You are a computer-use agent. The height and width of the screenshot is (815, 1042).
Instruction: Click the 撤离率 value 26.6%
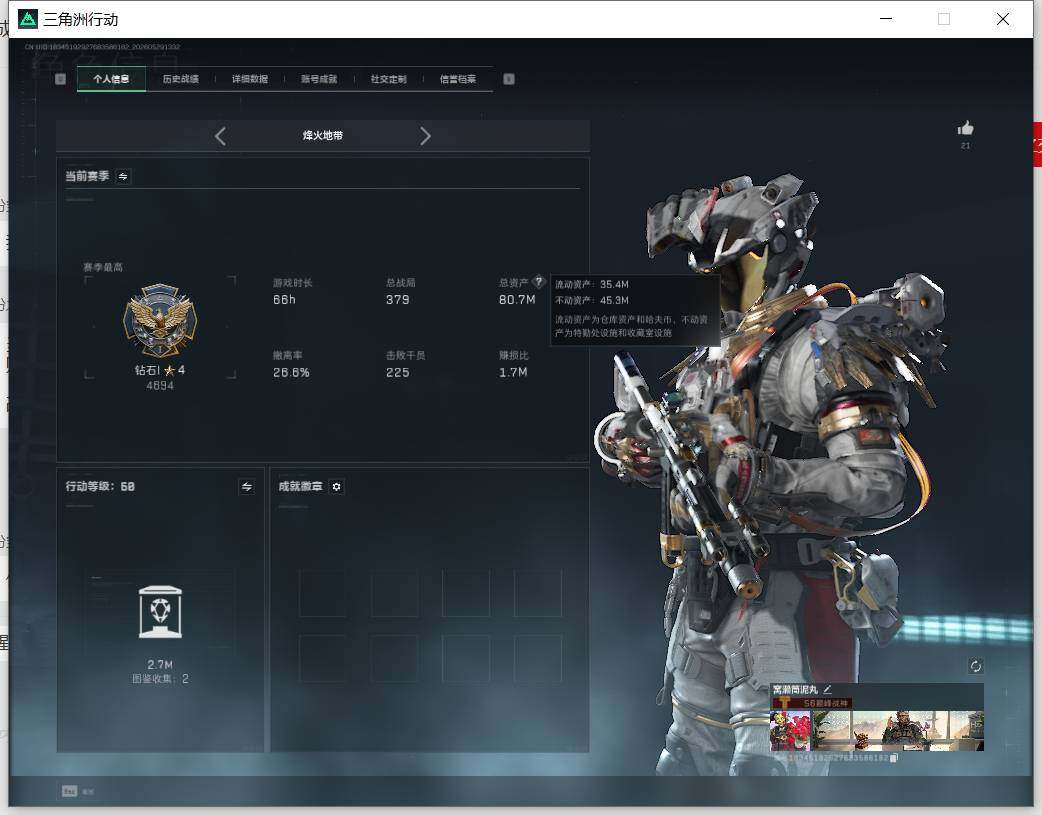point(291,373)
